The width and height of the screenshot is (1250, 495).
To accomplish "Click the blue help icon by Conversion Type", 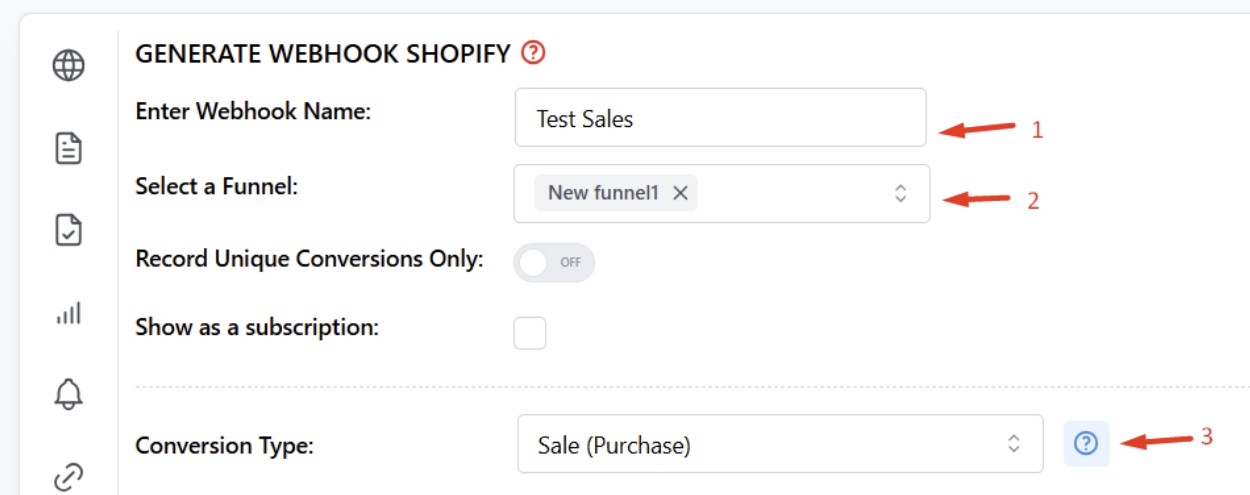I will tap(1086, 443).
